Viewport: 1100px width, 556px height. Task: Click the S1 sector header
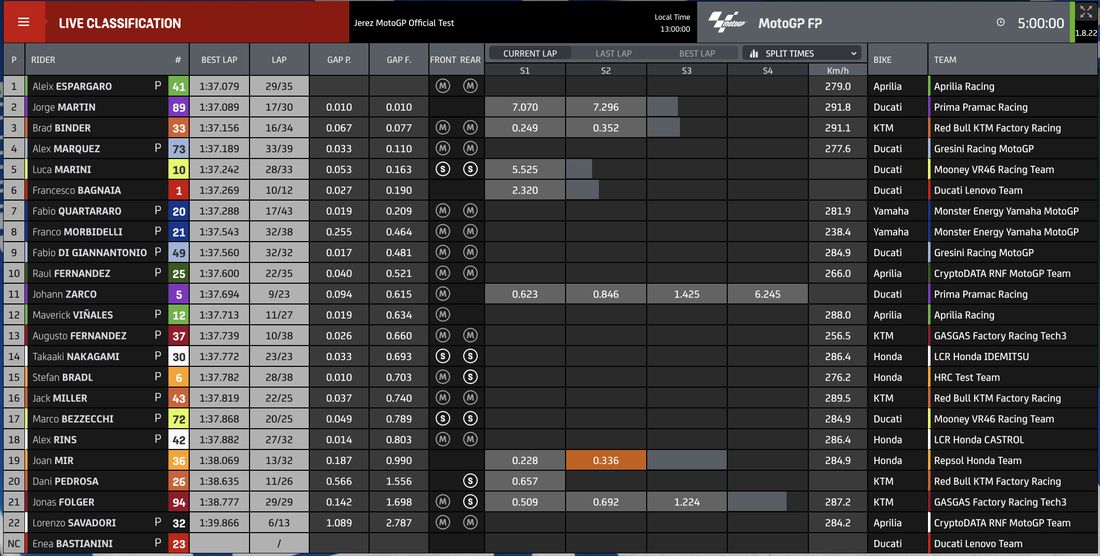(525, 70)
